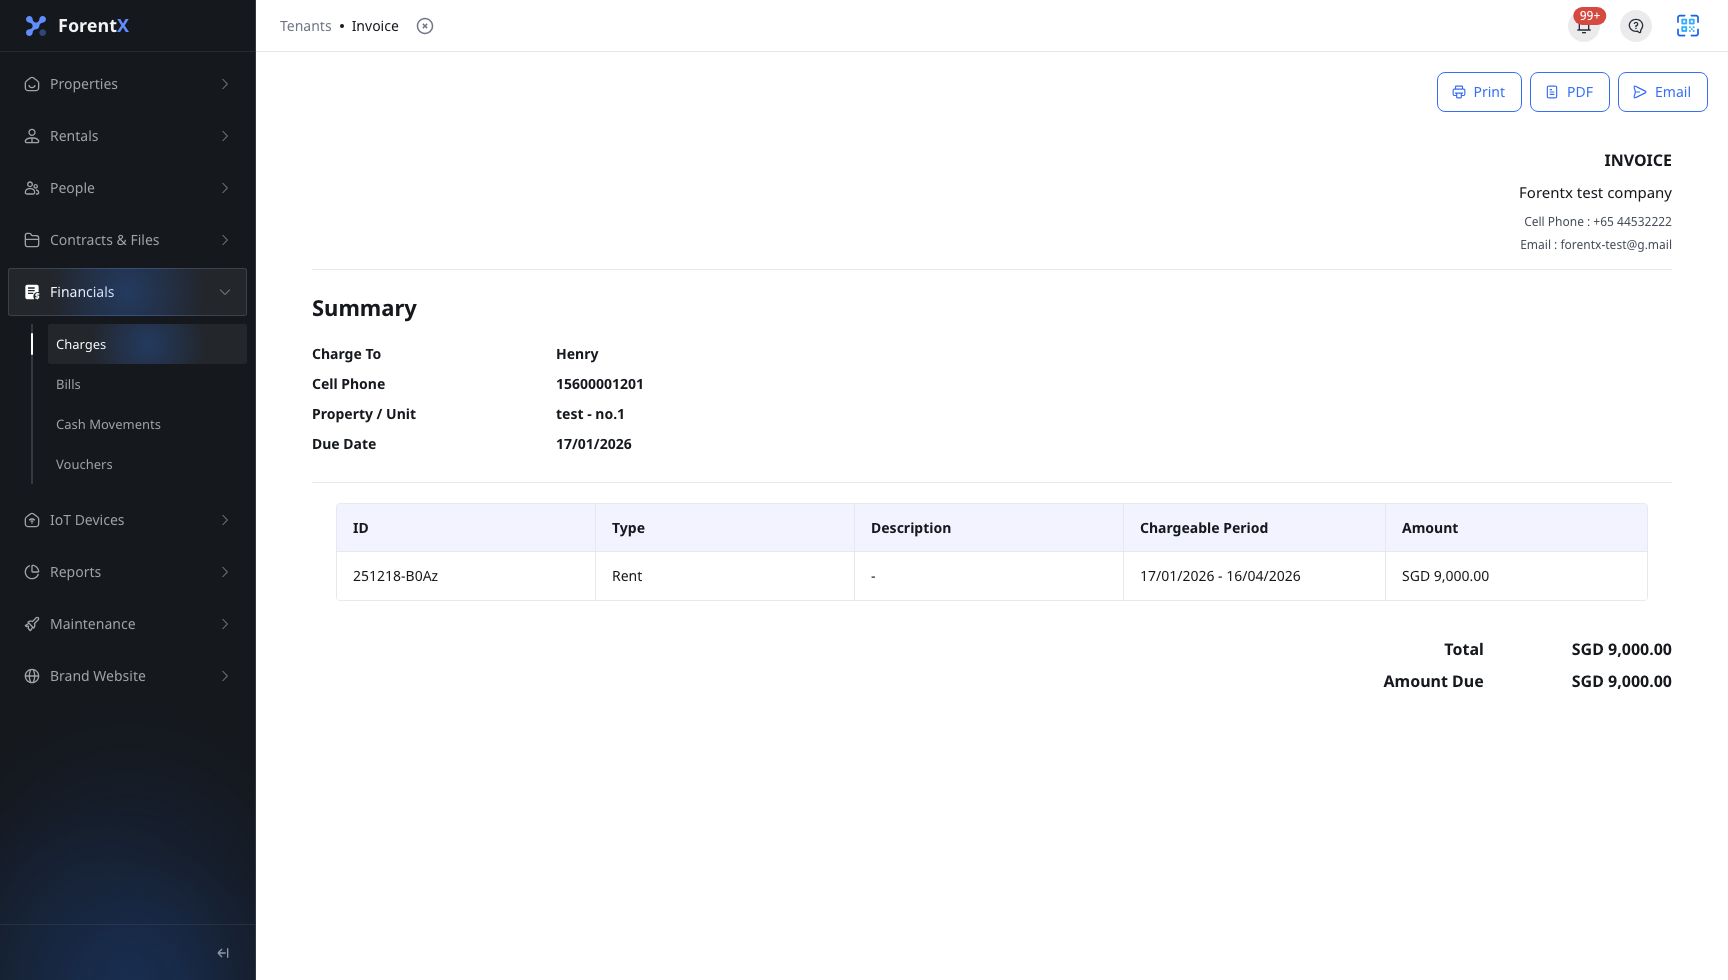Click the Summary heading
The image size is (1728, 980).
tap(364, 308)
